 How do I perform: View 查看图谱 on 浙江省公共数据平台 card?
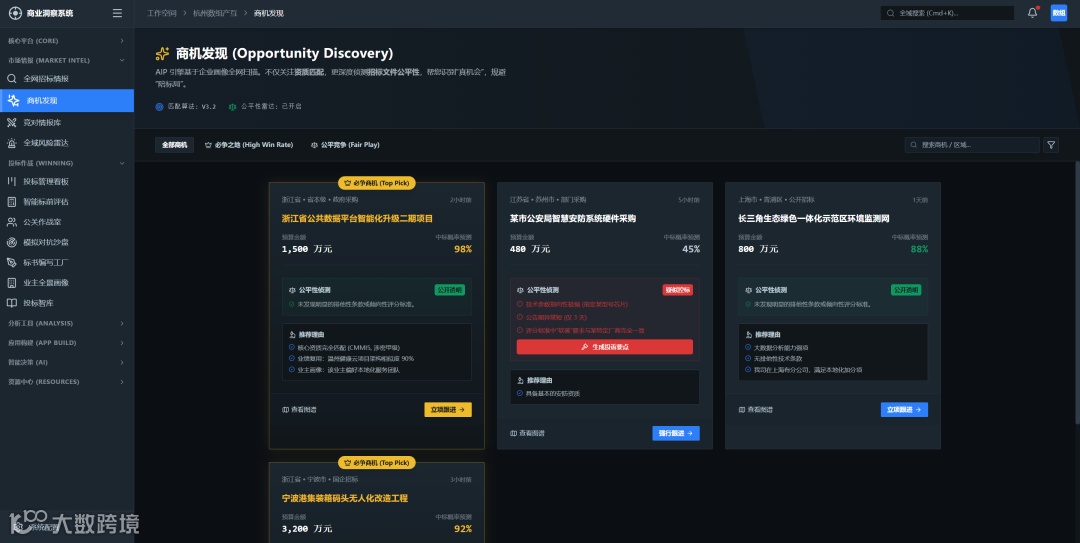point(300,410)
